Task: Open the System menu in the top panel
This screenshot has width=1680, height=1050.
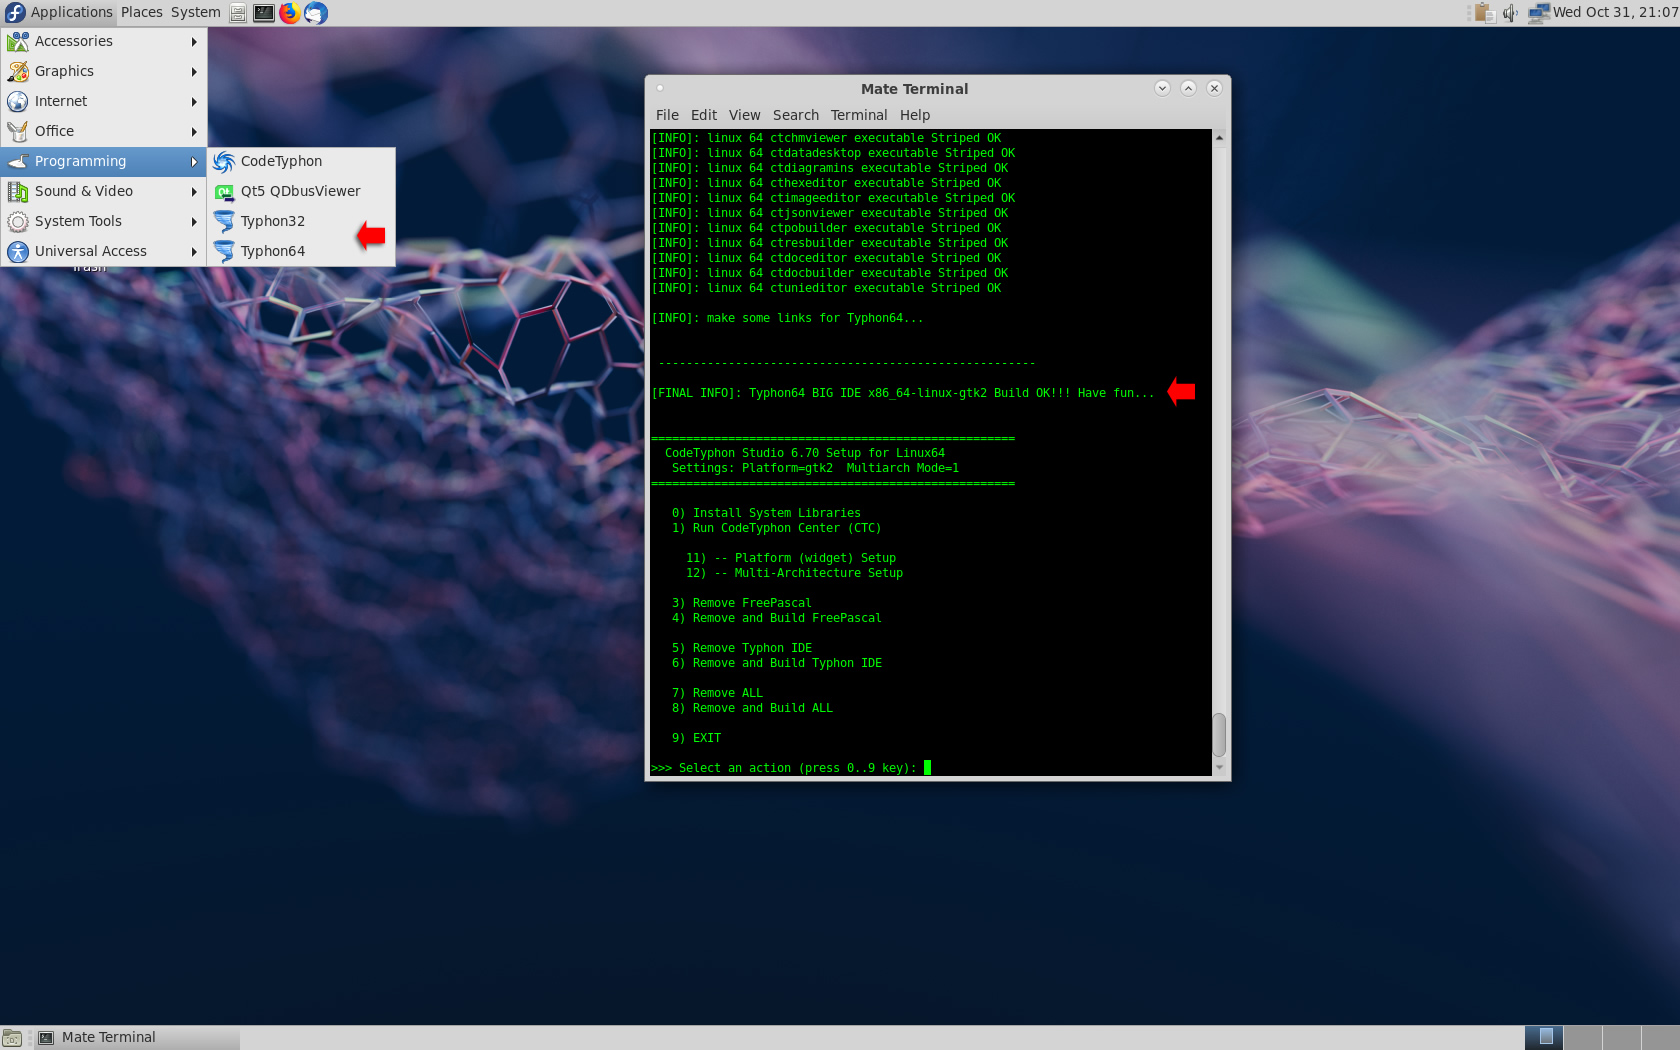Action: [196, 12]
